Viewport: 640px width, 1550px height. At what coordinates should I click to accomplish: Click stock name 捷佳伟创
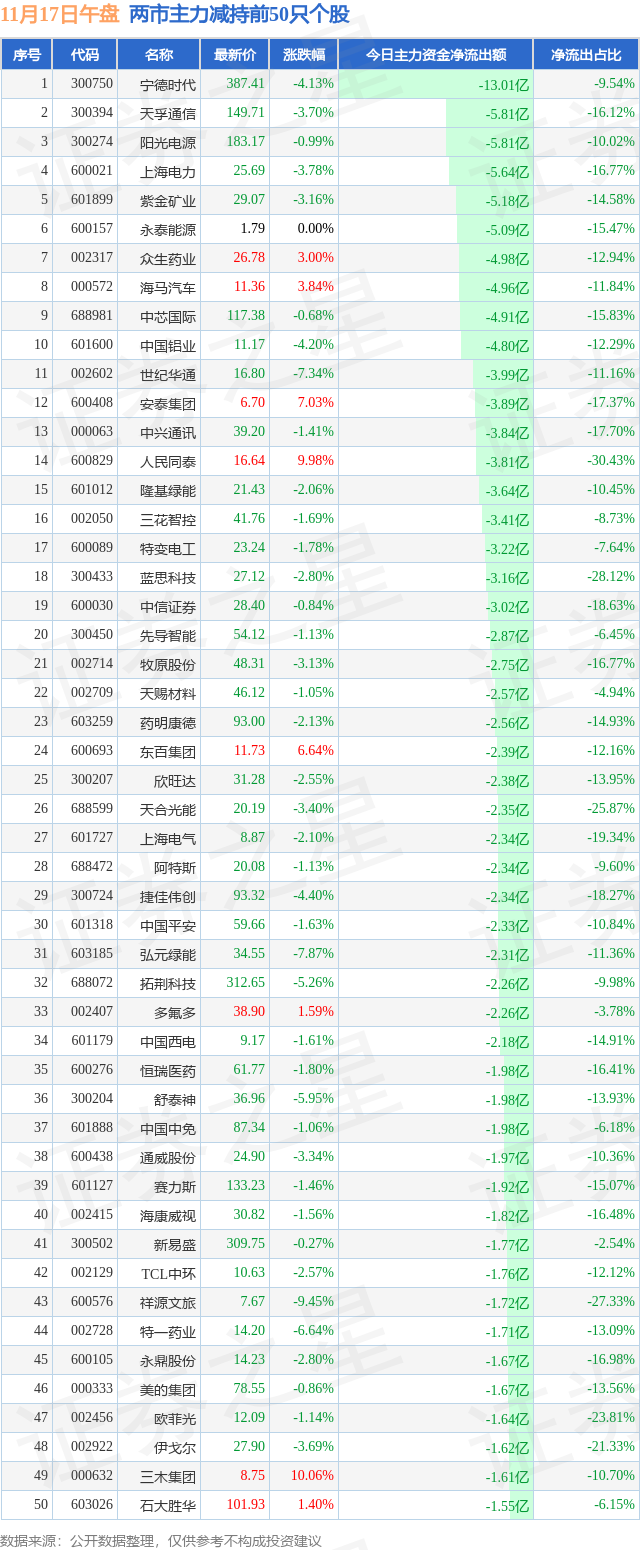168,896
